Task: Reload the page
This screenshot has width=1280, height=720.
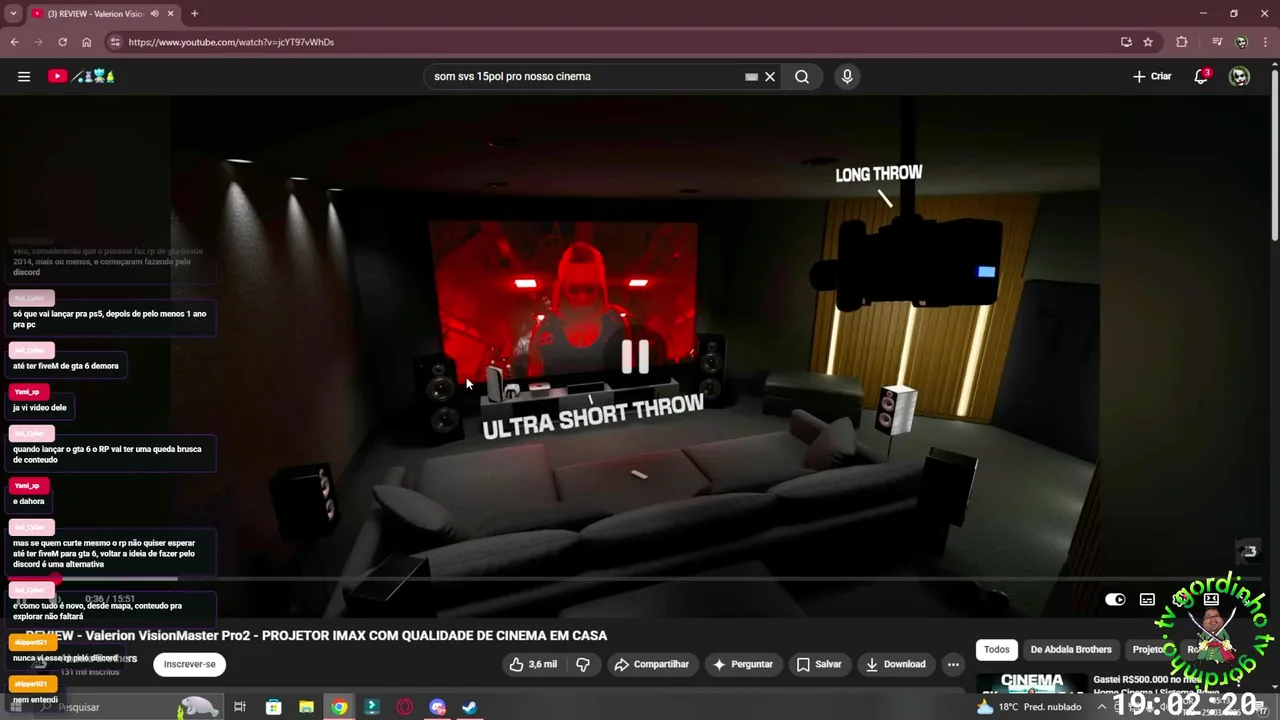Action: point(62,42)
